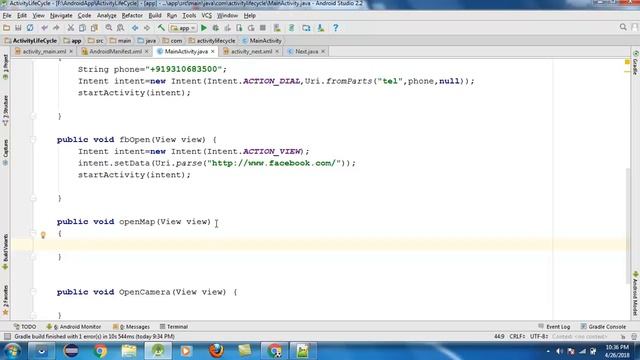Open the VCS menu

pos(207,16)
